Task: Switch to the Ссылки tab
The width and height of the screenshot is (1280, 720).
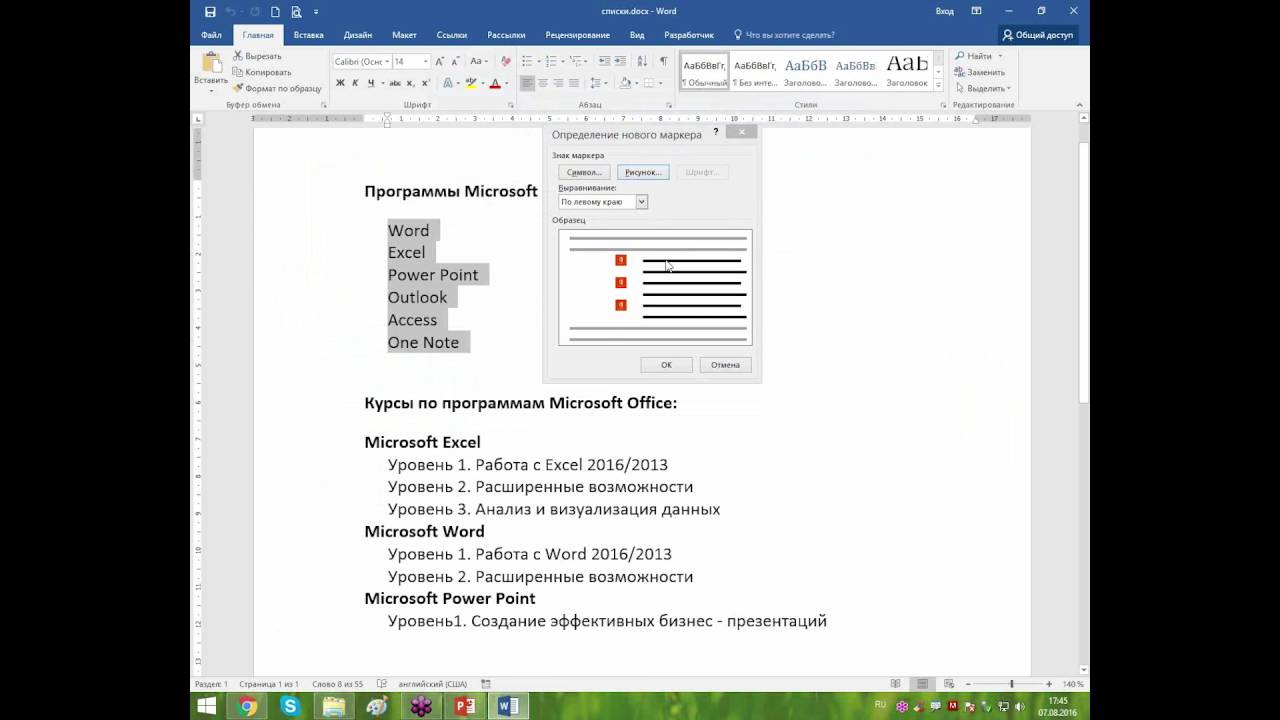Action: (x=452, y=35)
